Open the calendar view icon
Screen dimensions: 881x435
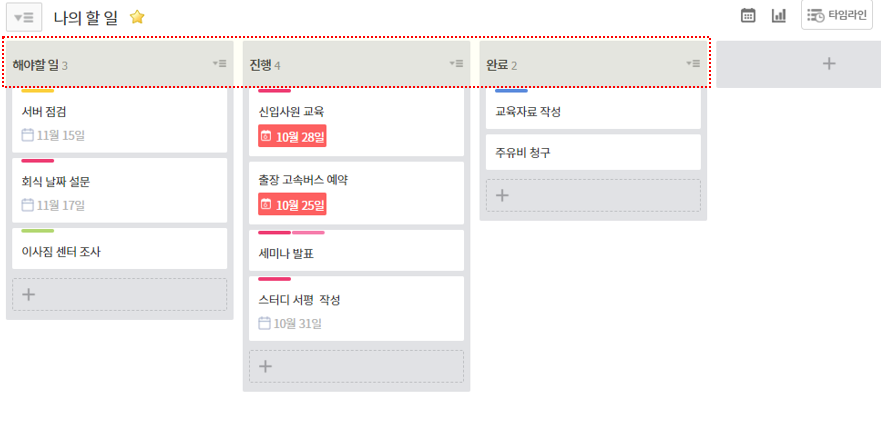[748, 15]
